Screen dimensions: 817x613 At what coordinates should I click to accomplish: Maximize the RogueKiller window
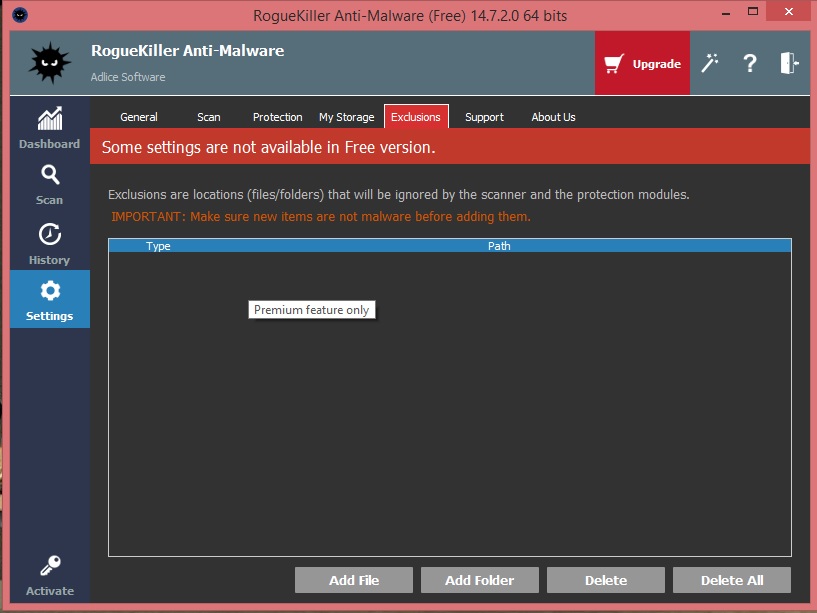[752, 11]
